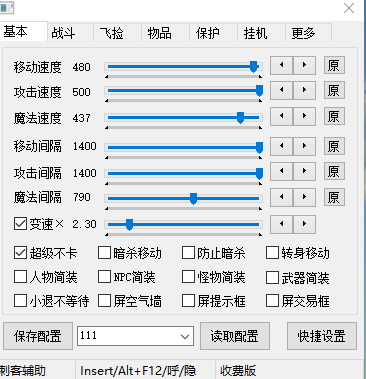Click the Insert/Alt+F12/呼/隐 status text
This screenshot has height=379, width=366.
tap(138, 371)
